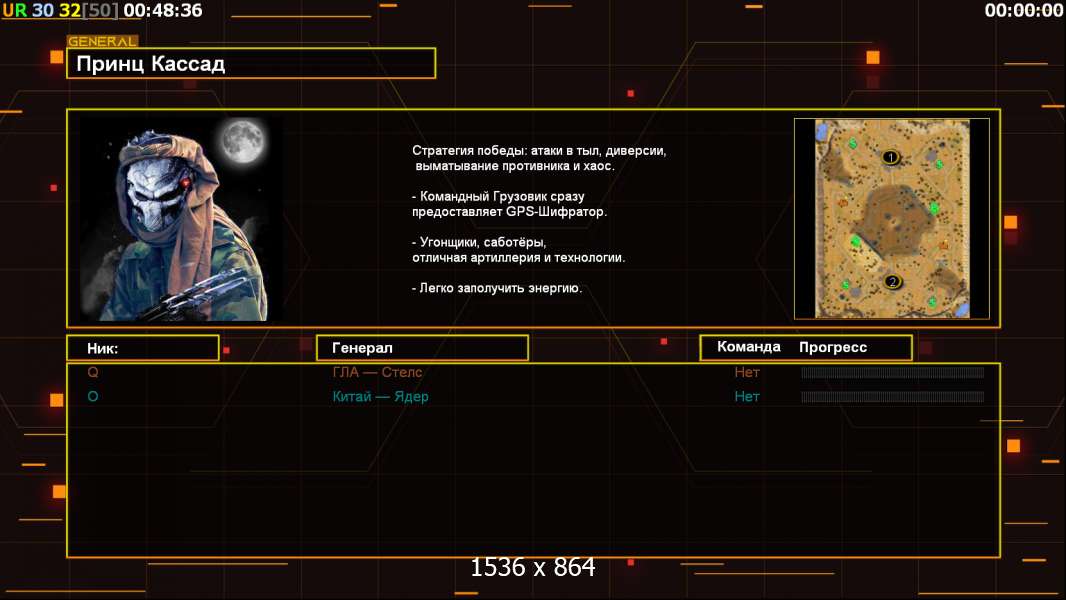Click start position marker 2 on minimap
Image resolution: width=1066 pixels, height=600 pixels.
point(893,281)
